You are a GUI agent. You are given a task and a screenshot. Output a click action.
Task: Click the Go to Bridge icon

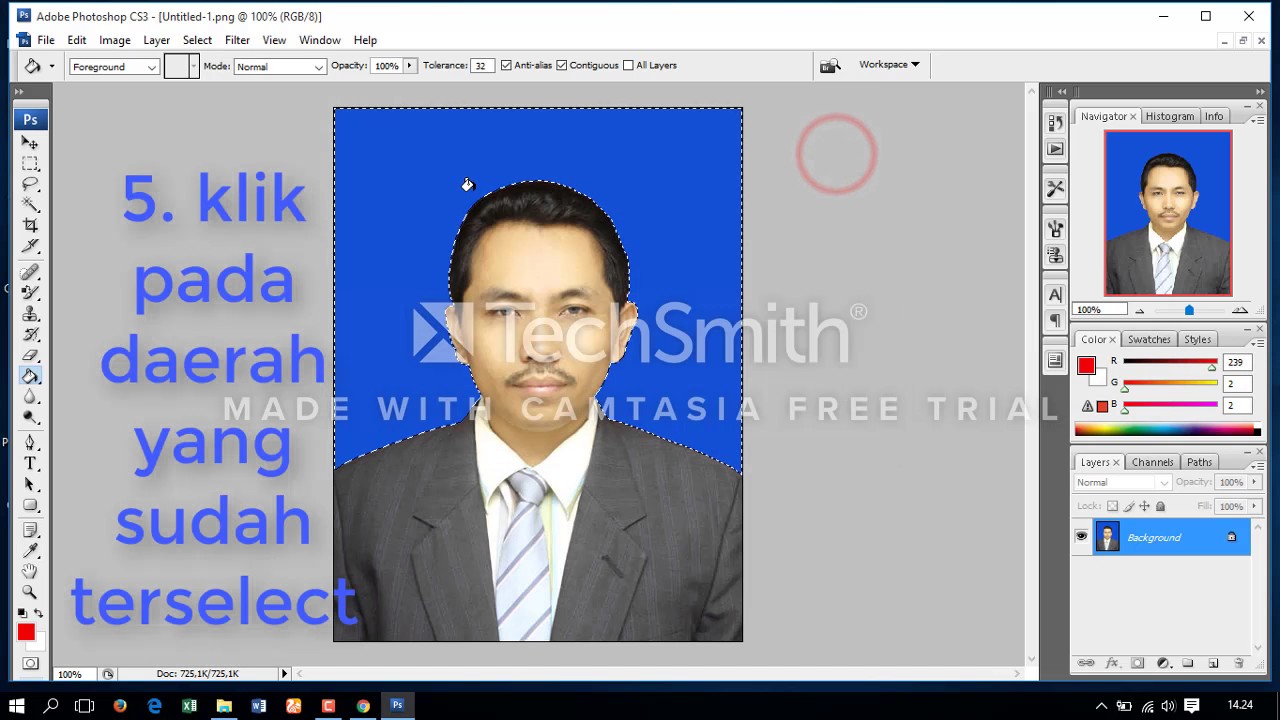[x=830, y=65]
